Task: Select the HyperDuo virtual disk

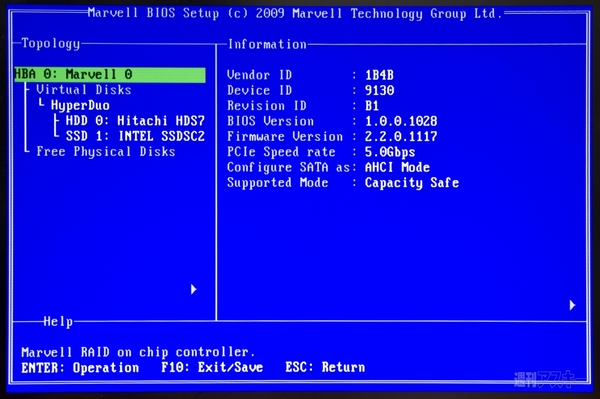Action: pos(80,106)
